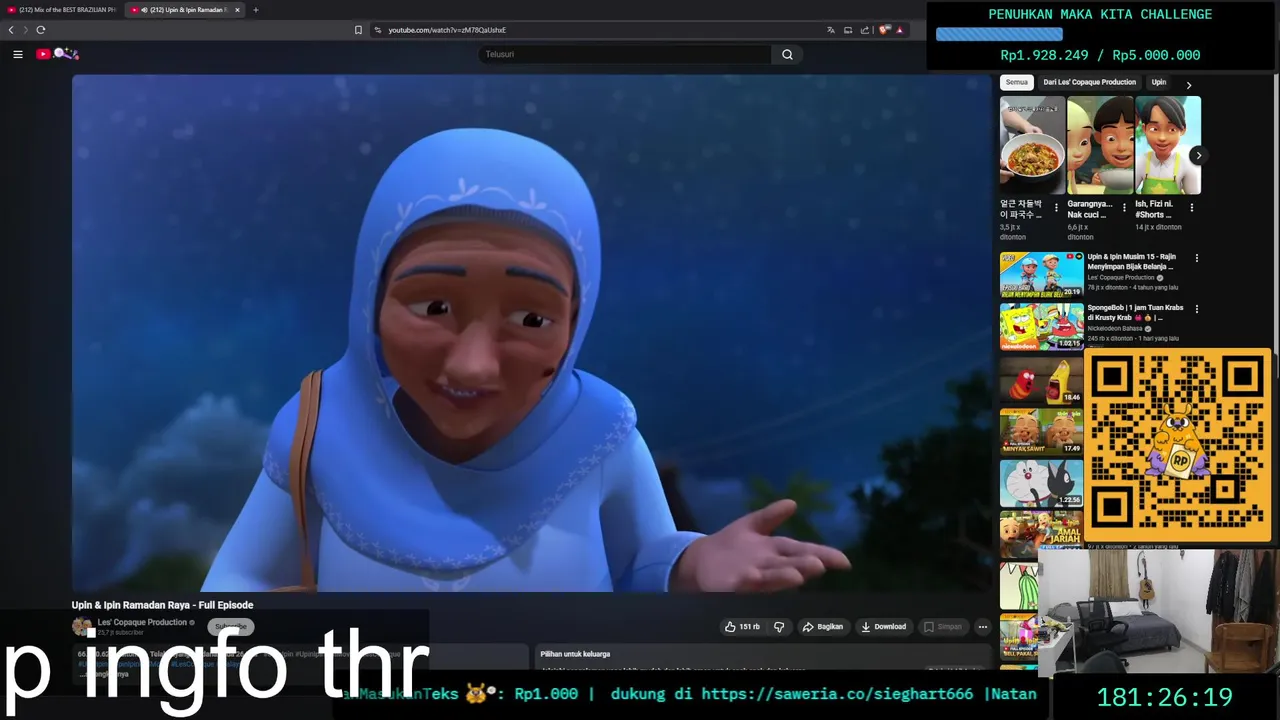Click the Brave Rewards triangle icon
The height and width of the screenshot is (720, 1280).
pyautogui.click(x=899, y=30)
